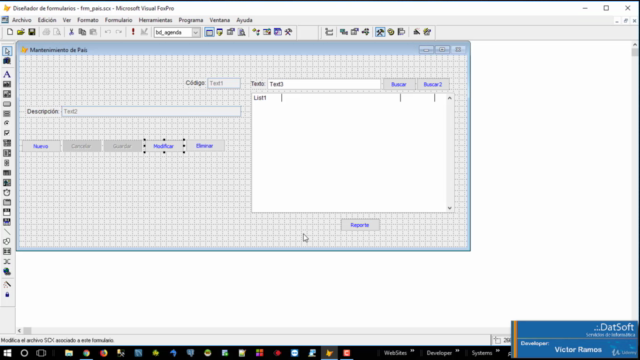Screen dimensions: 640x360
Task: Pick the Image control tool
Action: 7,182
